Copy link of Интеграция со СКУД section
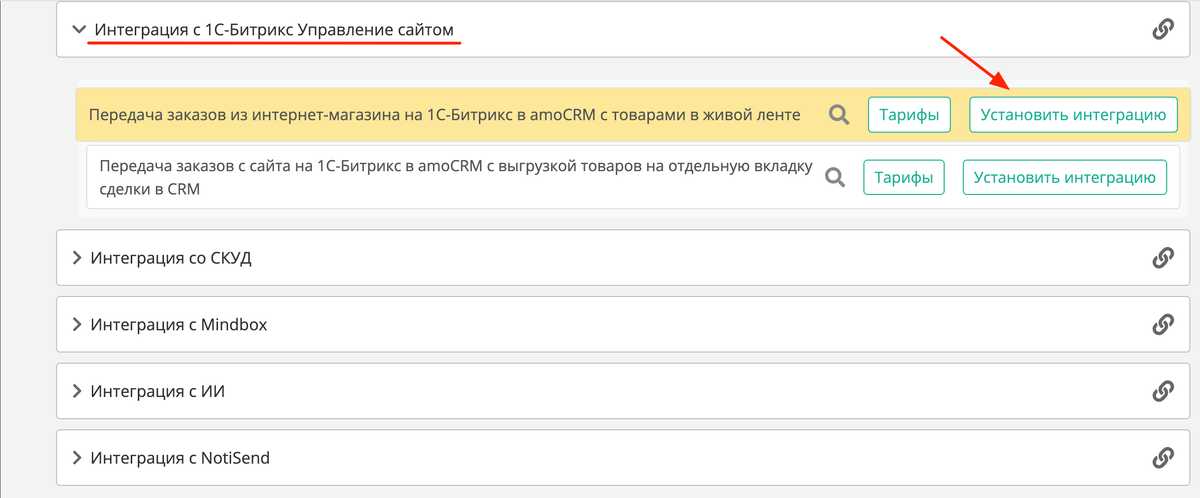This screenshot has height=498, width=1200. 1162,258
